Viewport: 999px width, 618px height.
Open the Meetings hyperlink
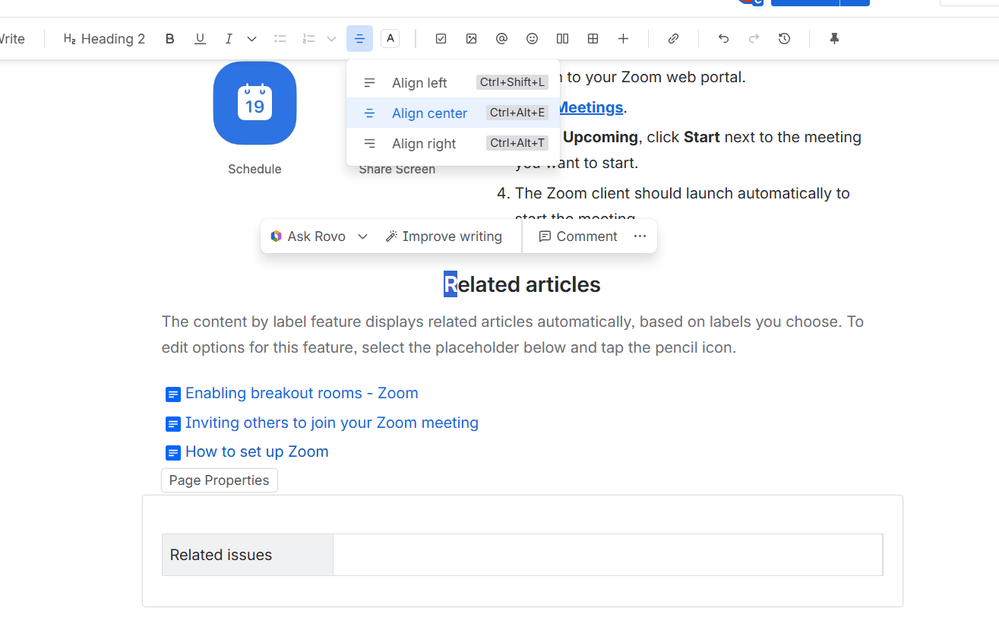click(x=590, y=107)
